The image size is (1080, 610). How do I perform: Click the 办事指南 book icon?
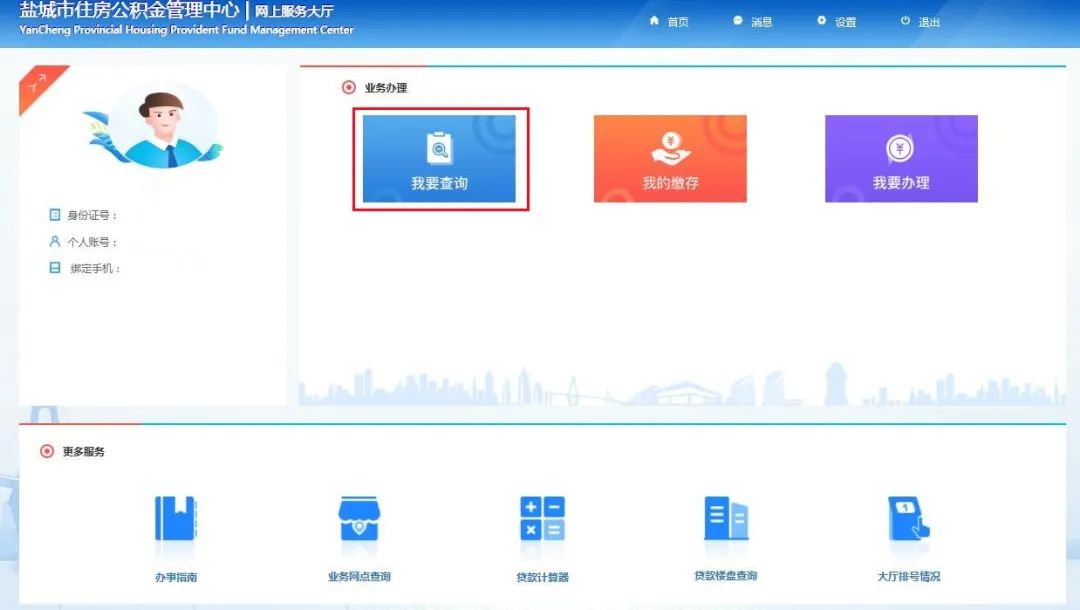176,520
